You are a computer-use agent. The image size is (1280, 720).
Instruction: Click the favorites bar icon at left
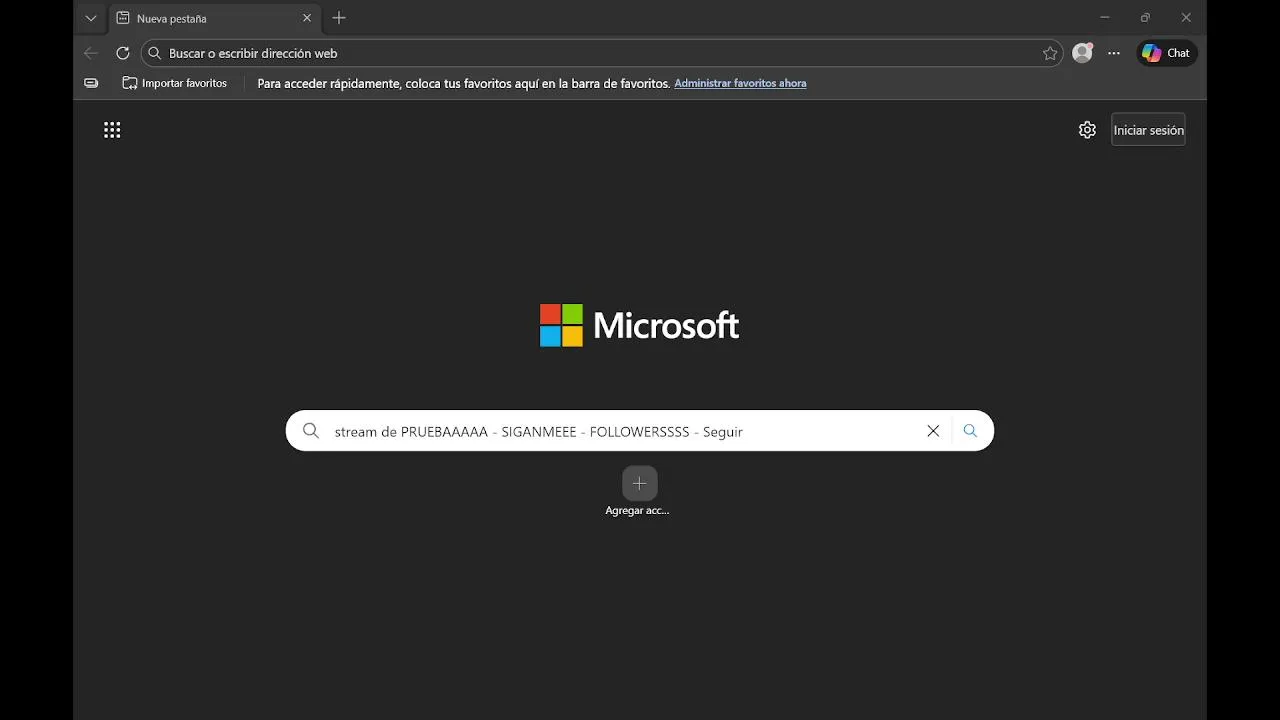(x=91, y=83)
